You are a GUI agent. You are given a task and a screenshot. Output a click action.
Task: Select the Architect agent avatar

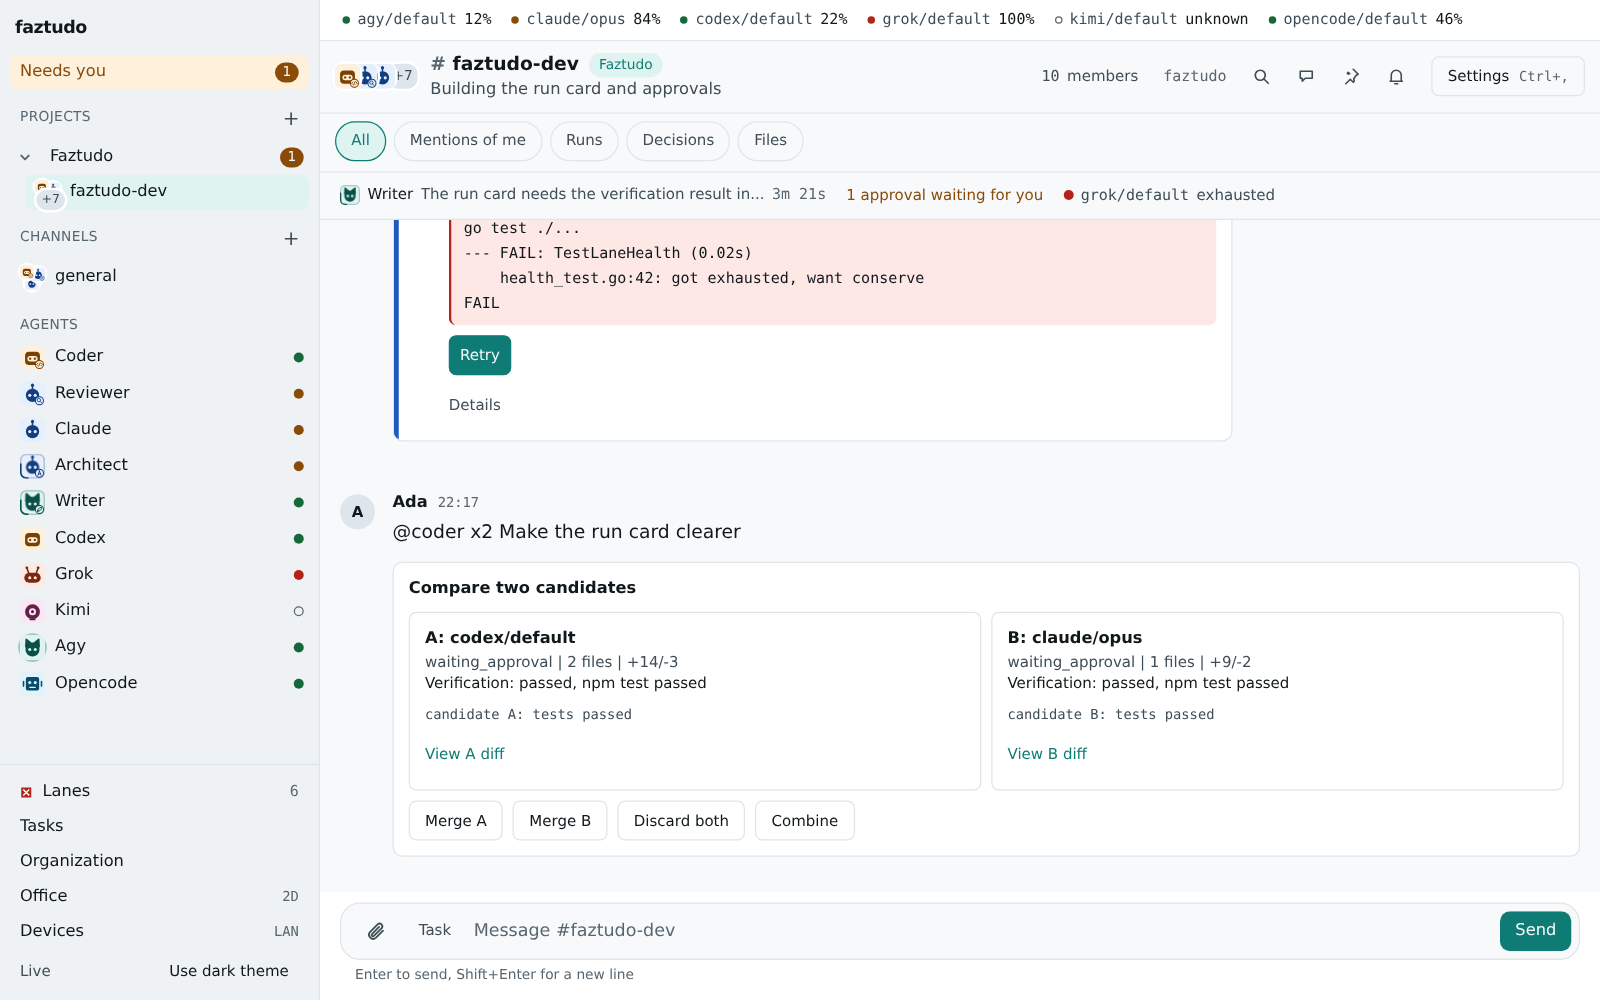tap(33, 466)
